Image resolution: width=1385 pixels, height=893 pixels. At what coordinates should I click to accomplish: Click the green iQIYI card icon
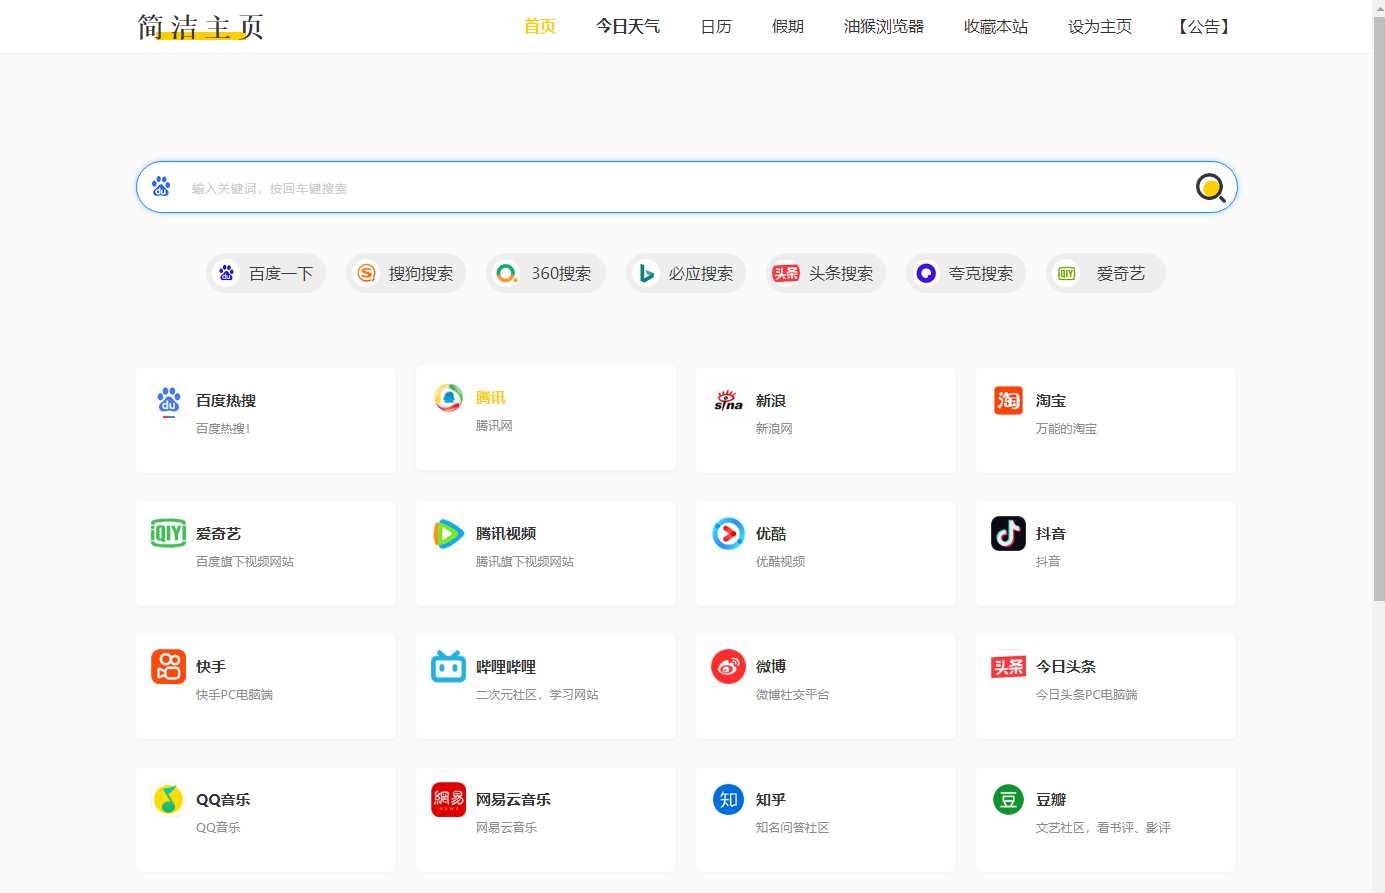[168, 533]
